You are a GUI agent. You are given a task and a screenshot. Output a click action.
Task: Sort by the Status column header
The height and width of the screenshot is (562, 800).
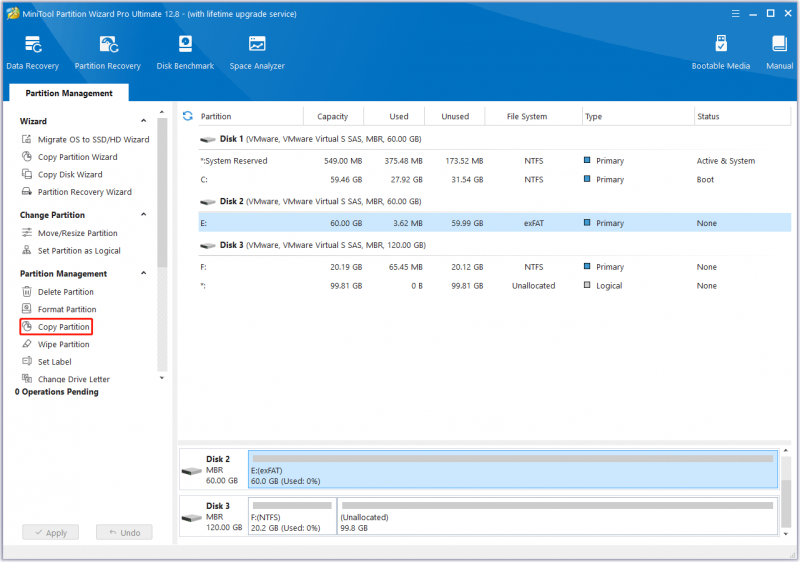(743, 116)
